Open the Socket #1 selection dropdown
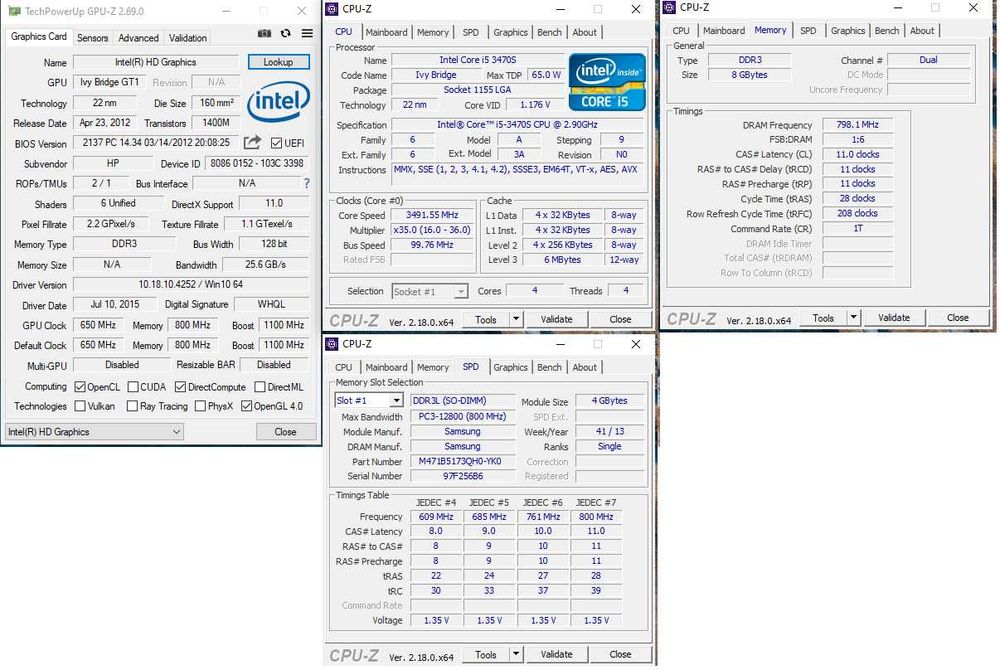1000x670 pixels. pyautogui.click(x=430, y=291)
